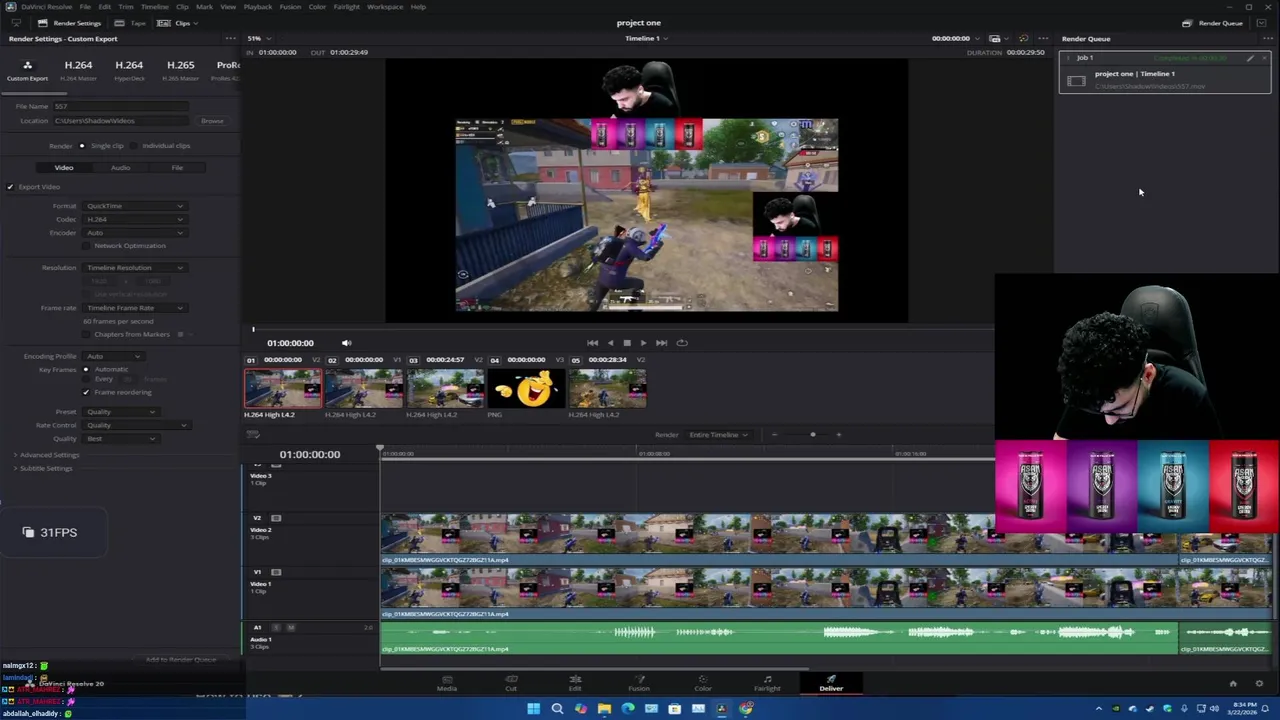The height and width of the screenshot is (720, 1280).
Task: Open the Workspace menu
Action: click(x=385, y=7)
